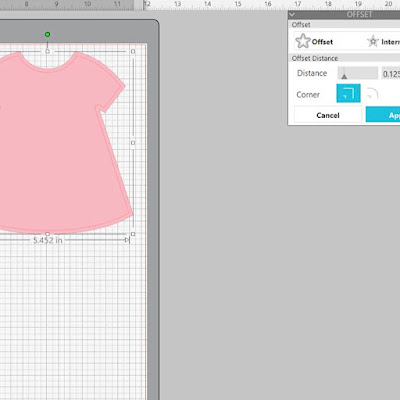Viewport: 400px width, 400px height.
Task: Click the OFFSET panel title bar
Action: pyautogui.click(x=344, y=14)
